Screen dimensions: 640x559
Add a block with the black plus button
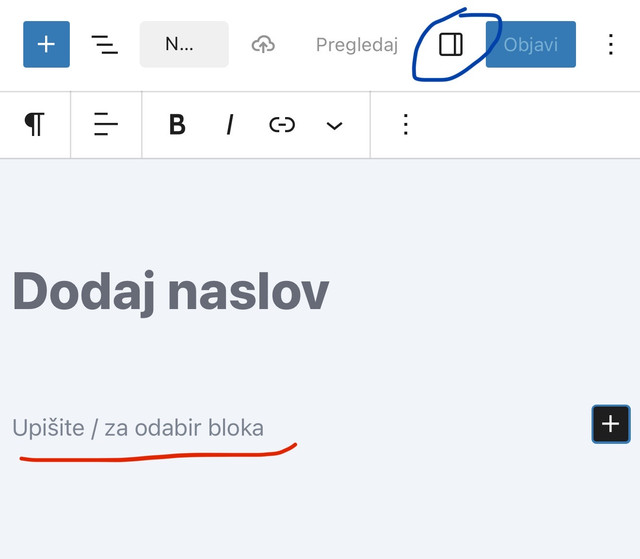[611, 424]
